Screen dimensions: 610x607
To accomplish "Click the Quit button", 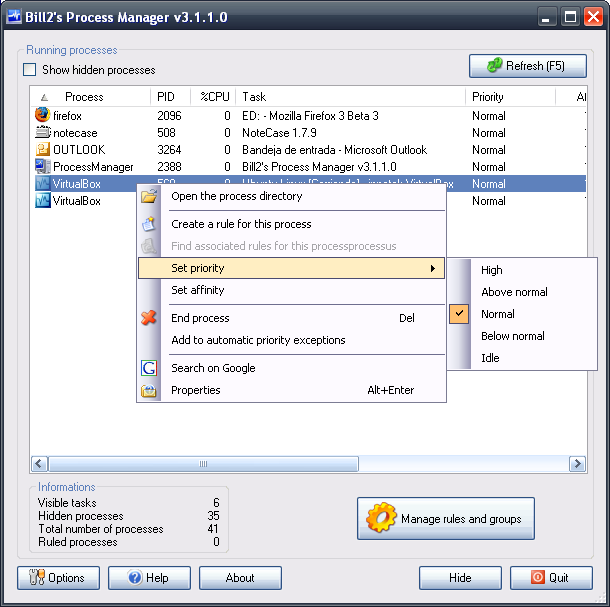I will pyautogui.click(x=551, y=578).
